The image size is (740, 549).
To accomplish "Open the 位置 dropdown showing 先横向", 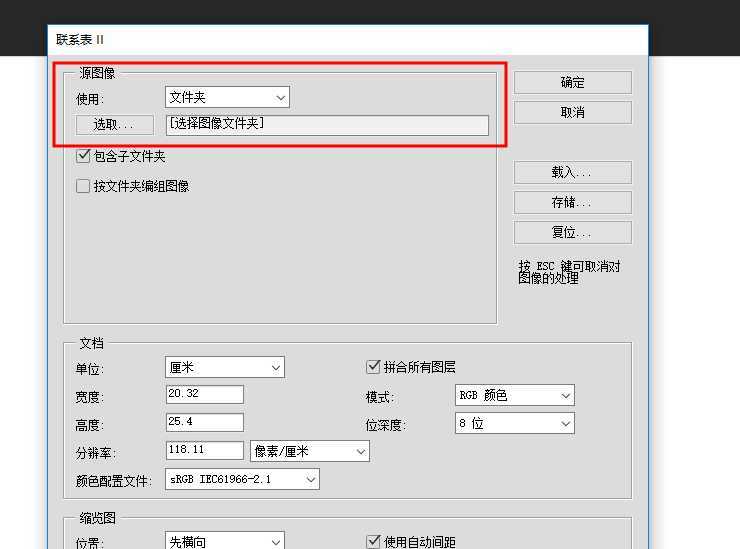I will pos(225,541).
